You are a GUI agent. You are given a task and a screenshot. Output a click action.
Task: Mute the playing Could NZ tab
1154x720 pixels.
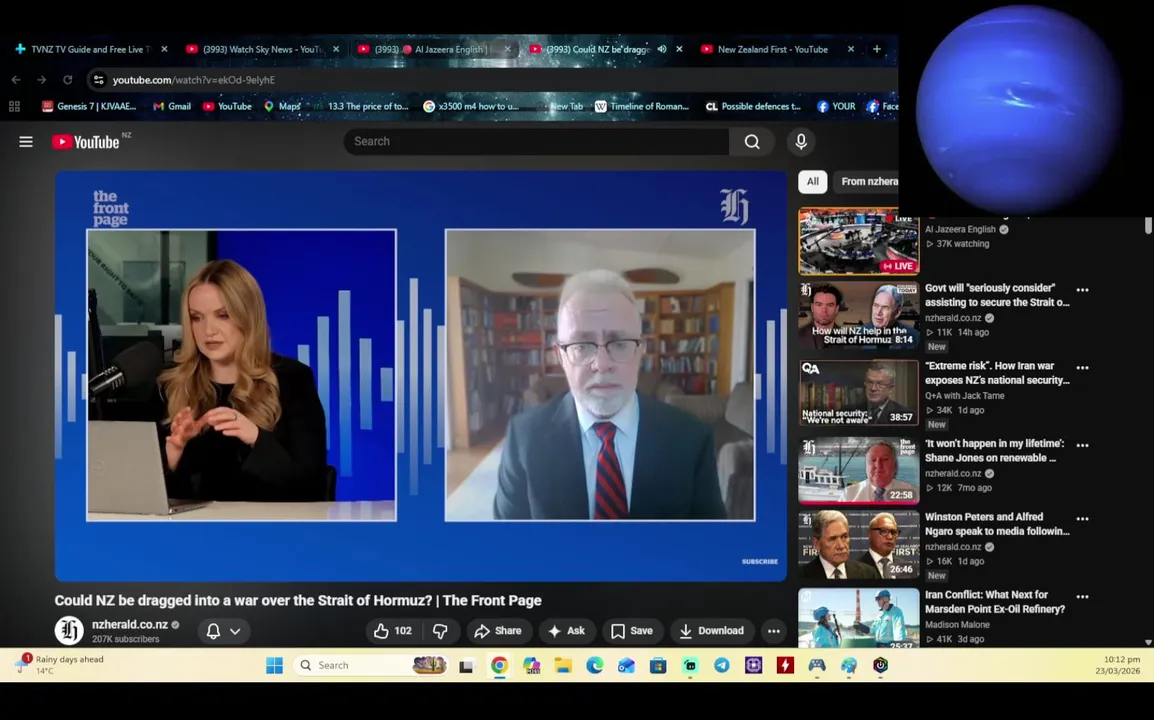pos(662,49)
